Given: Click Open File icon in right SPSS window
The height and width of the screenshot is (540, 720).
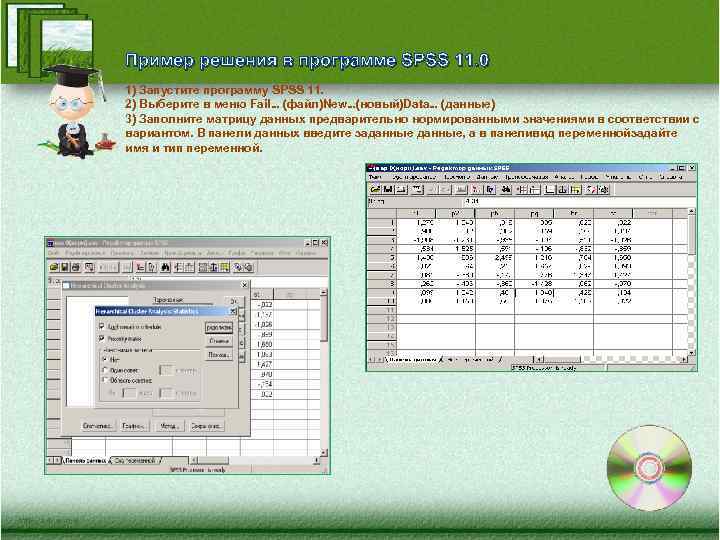Looking at the screenshot, I should (x=375, y=189).
